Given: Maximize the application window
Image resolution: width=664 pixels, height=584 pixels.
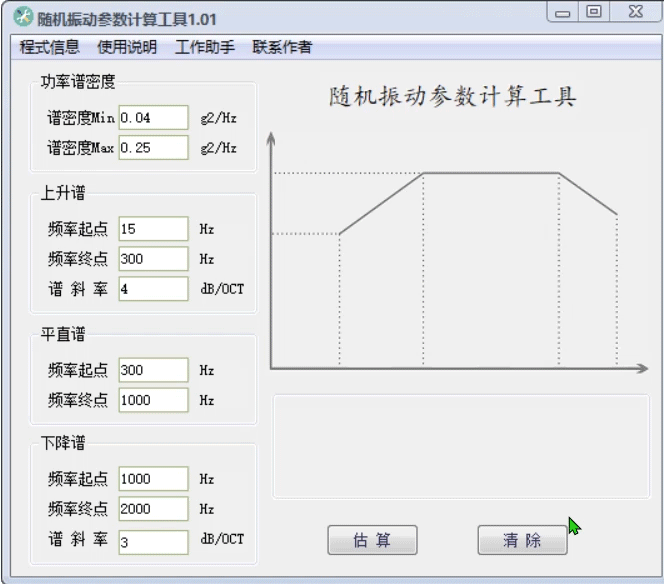Looking at the screenshot, I should [594, 12].
